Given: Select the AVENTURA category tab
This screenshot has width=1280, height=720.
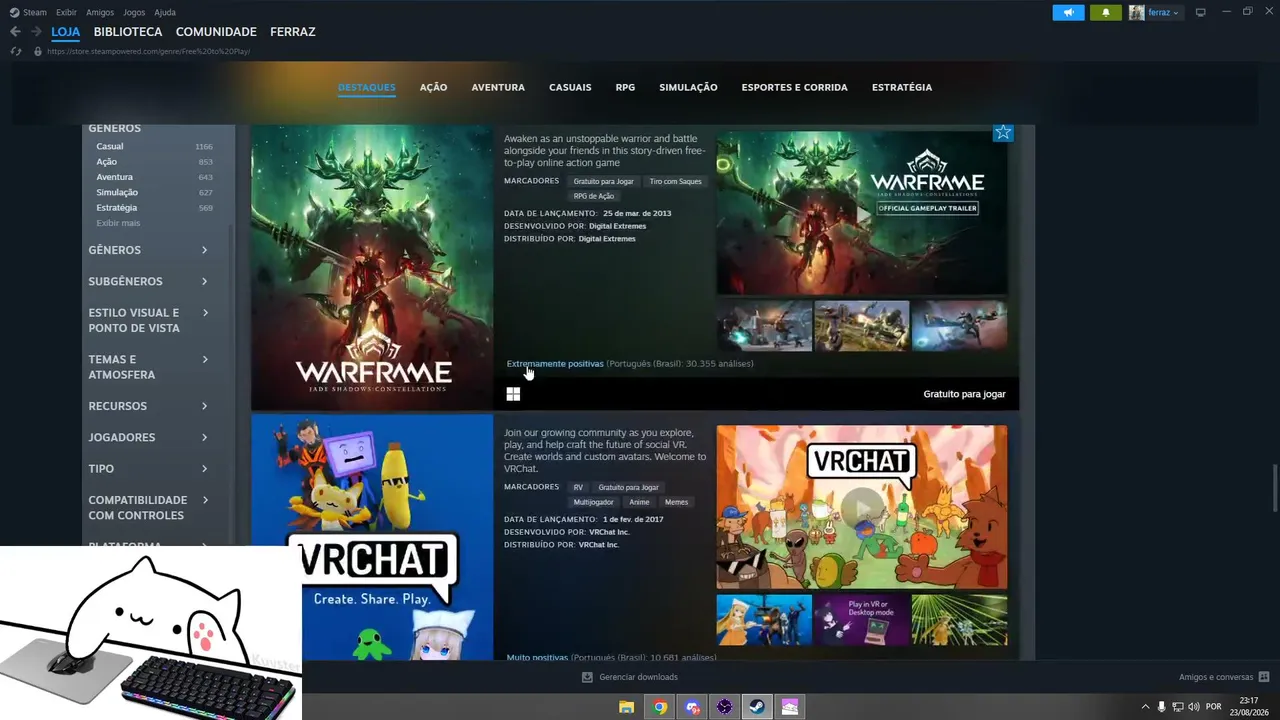Looking at the screenshot, I should pos(498,87).
